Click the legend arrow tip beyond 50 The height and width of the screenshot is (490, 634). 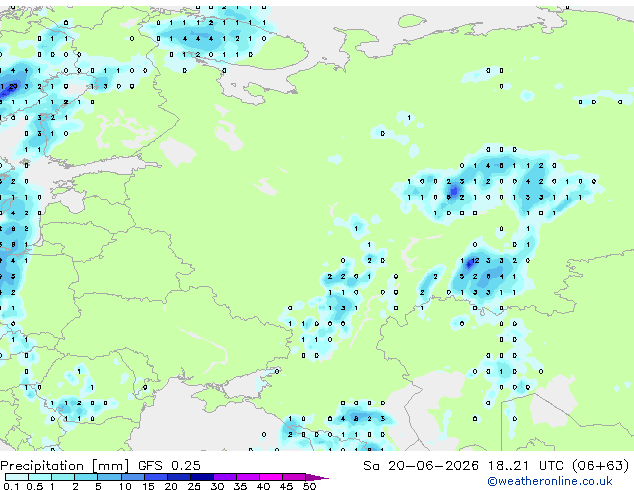(x=317, y=478)
